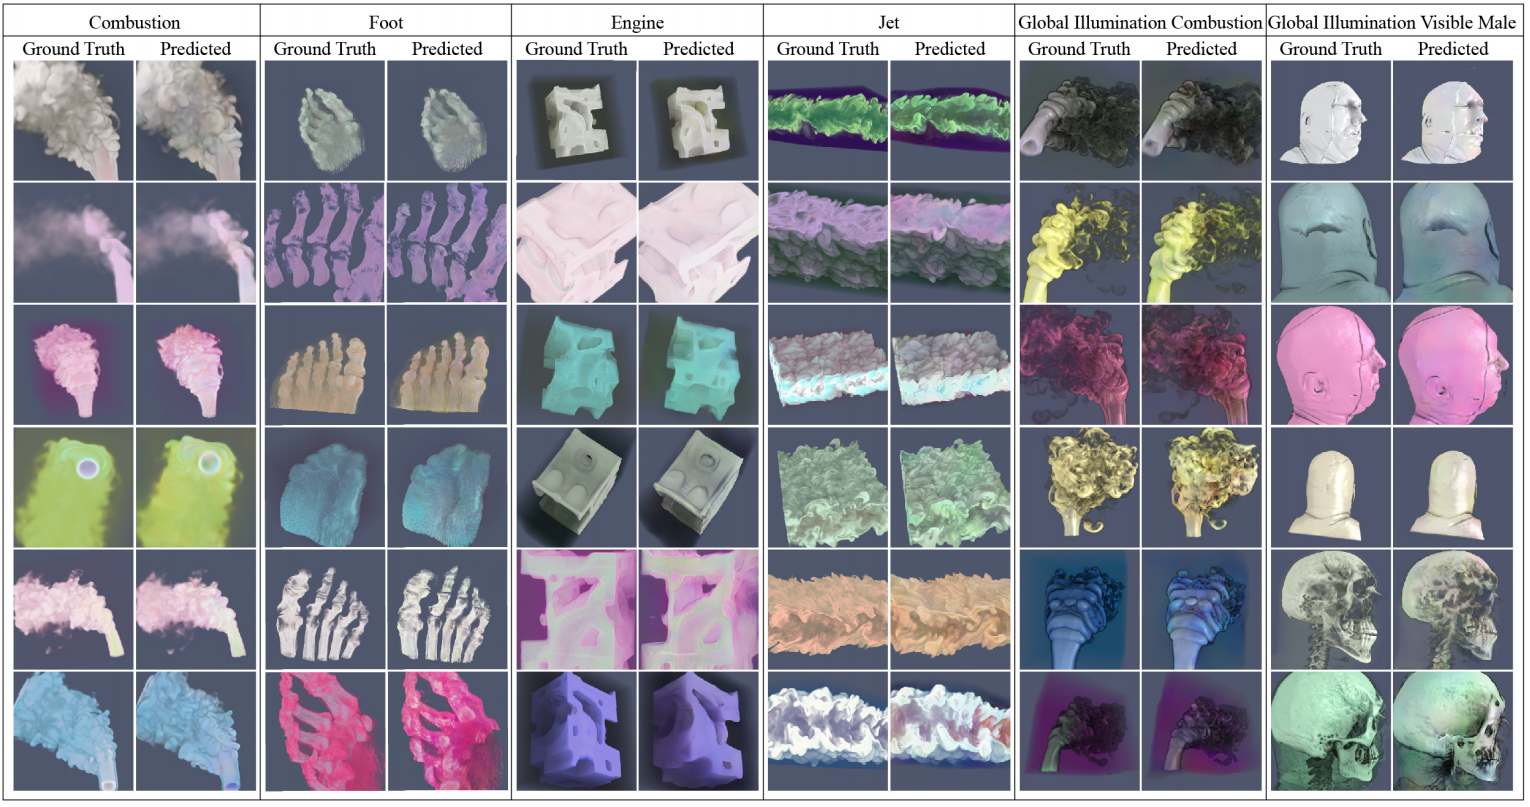This screenshot has width=1530, height=807.
Task: Click Ground Truth under Global Illumination Visible Male
Action: (1331, 48)
